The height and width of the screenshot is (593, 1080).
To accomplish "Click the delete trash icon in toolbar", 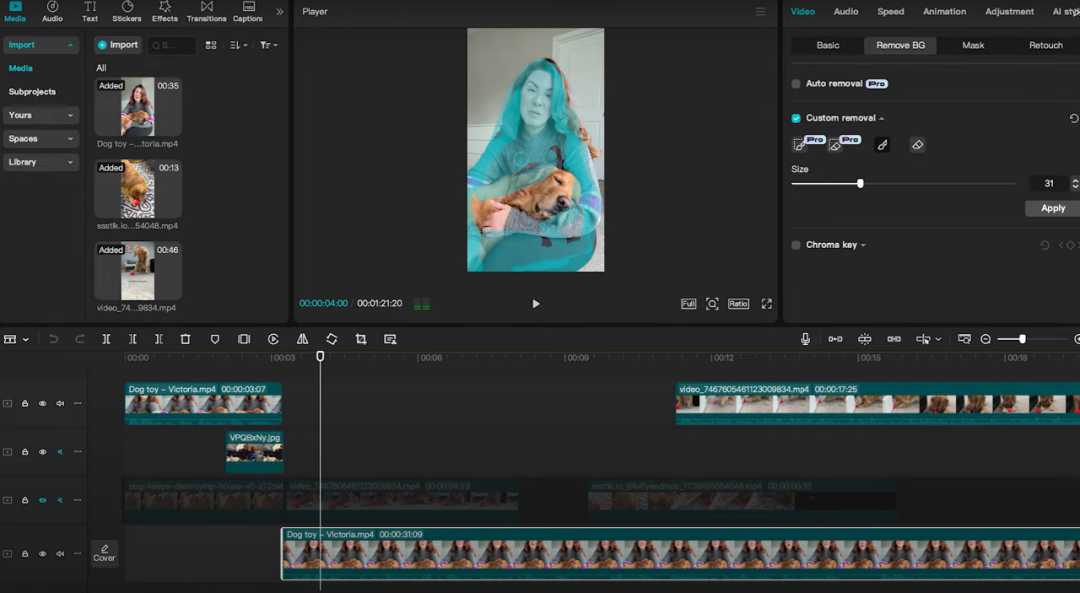I will tap(185, 339).
